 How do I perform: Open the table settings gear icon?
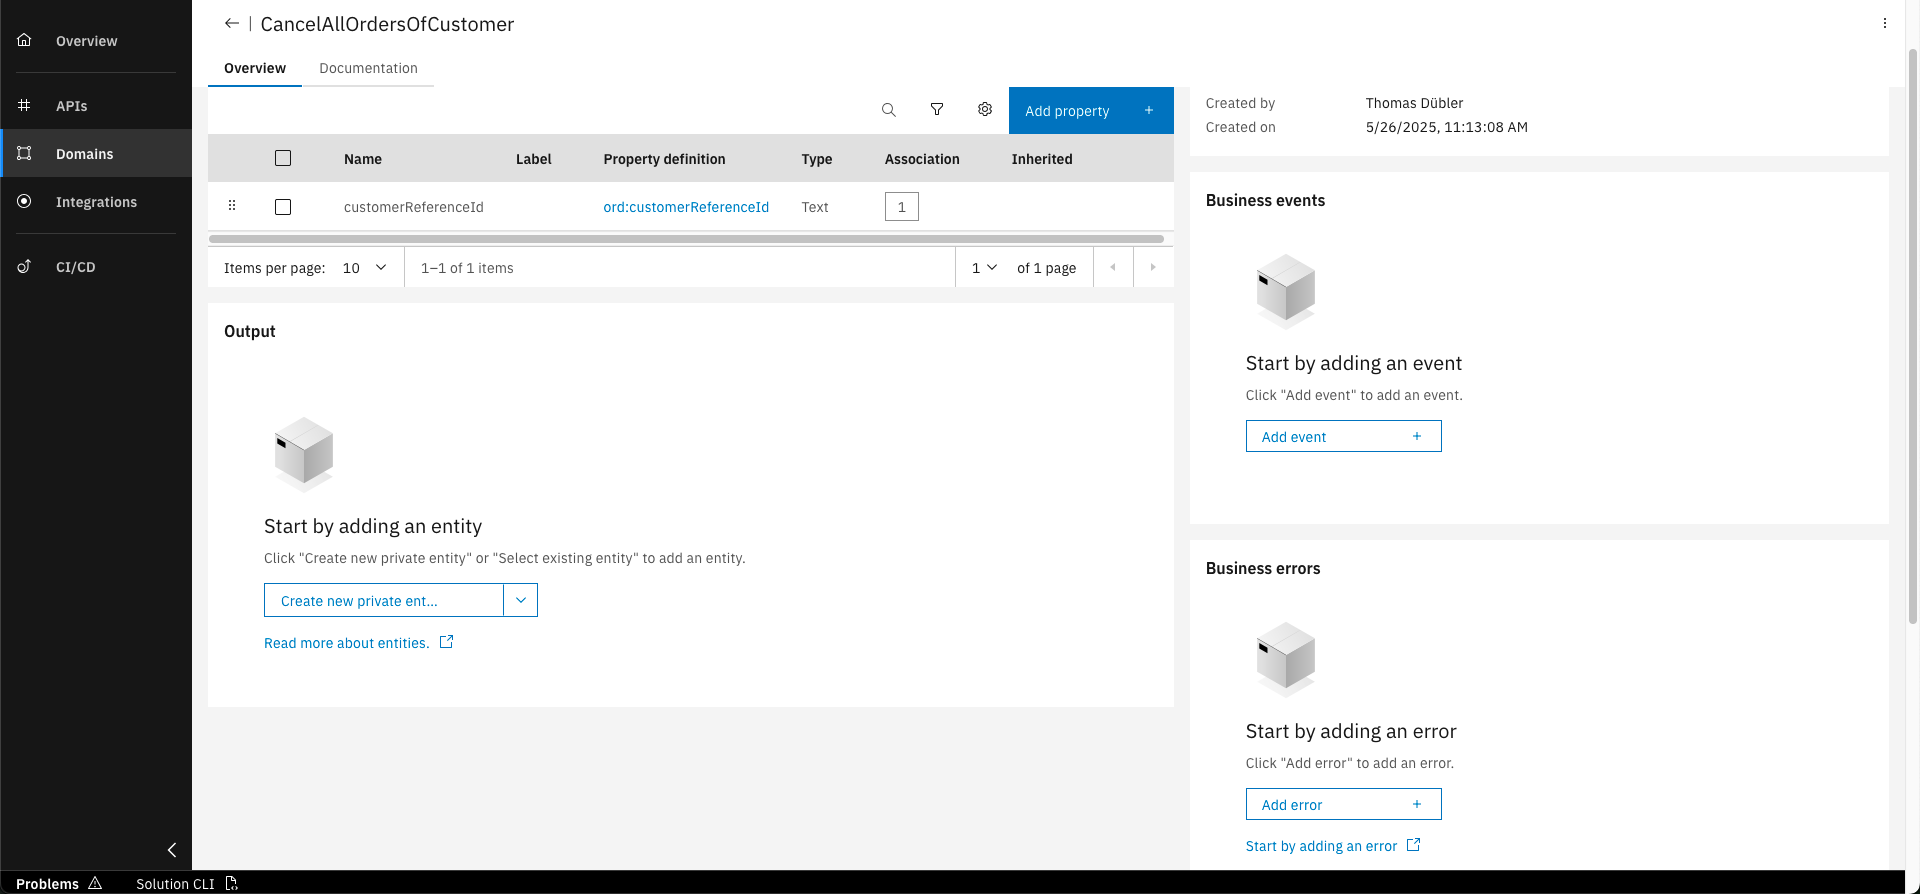(x=985, y=110)
